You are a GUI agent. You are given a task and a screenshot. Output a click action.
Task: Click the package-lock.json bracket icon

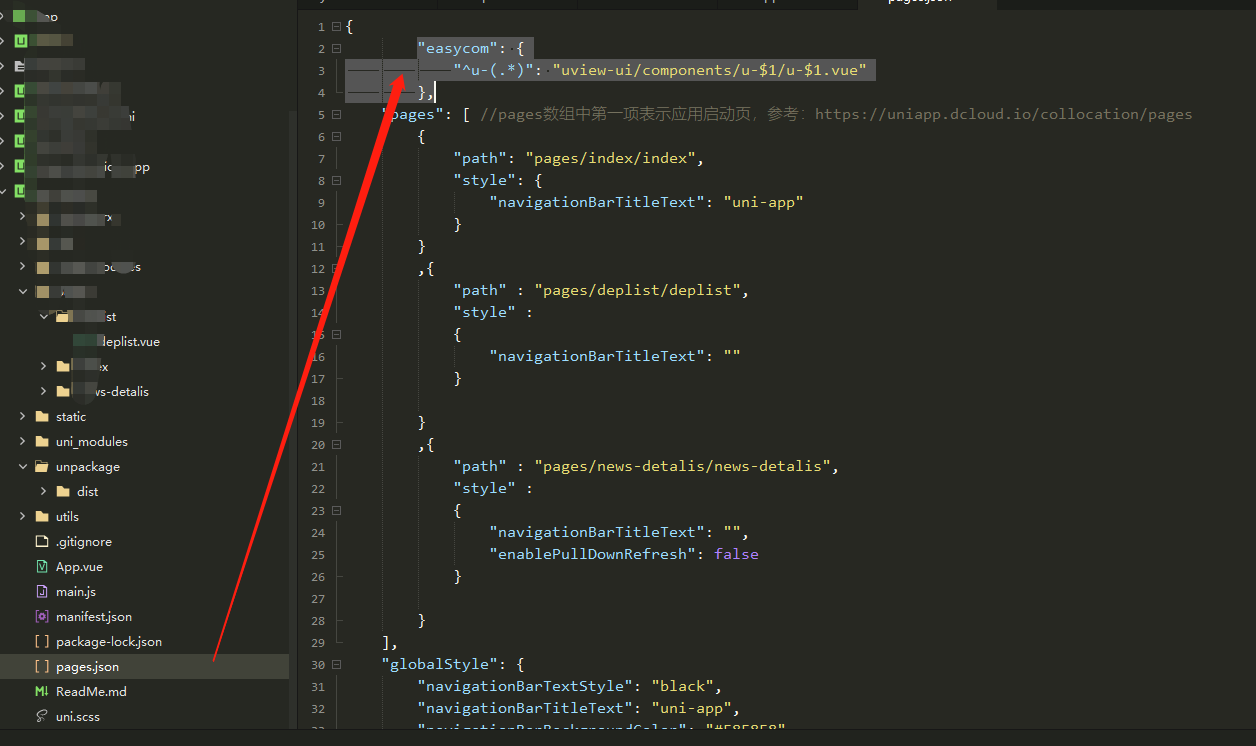tap(42, 642)
